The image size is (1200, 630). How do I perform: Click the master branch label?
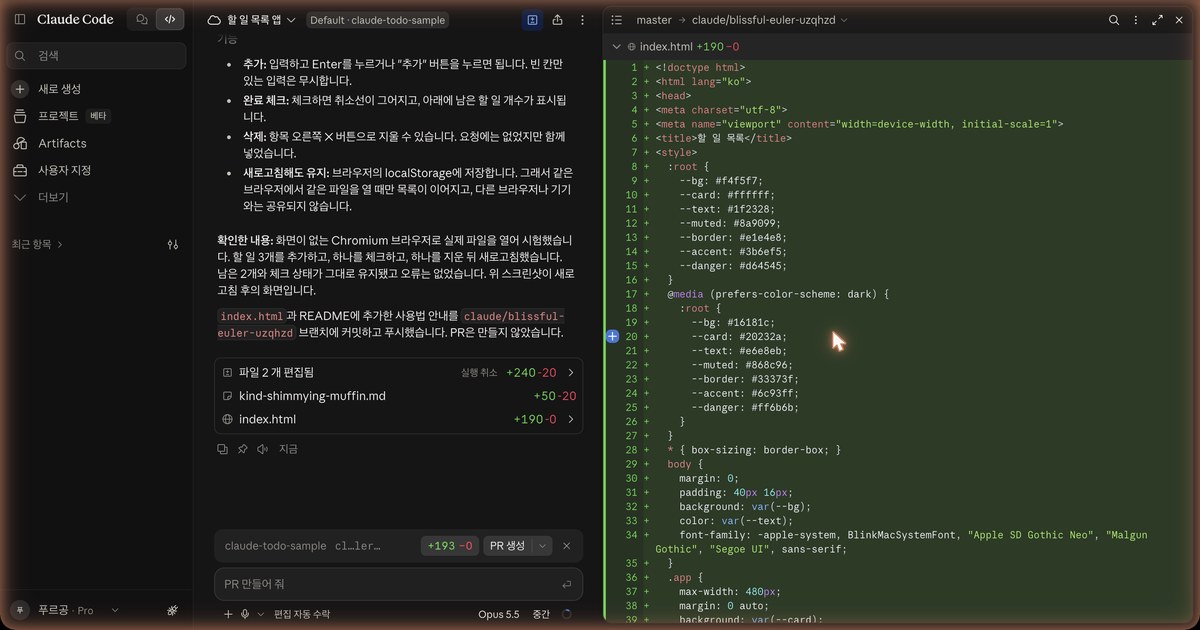click(654, 20)
